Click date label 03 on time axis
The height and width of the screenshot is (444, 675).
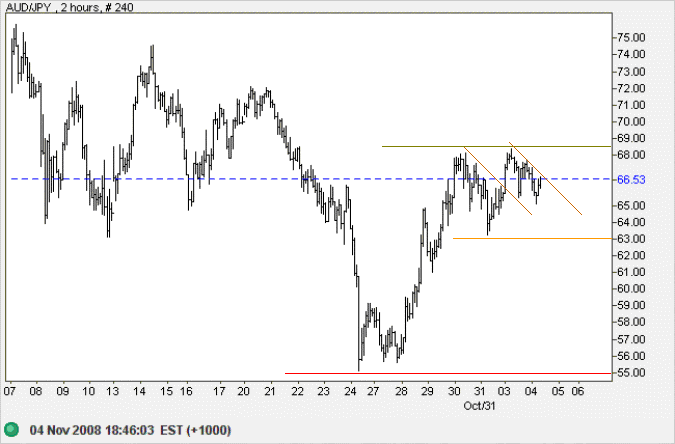tap(504, 391)
